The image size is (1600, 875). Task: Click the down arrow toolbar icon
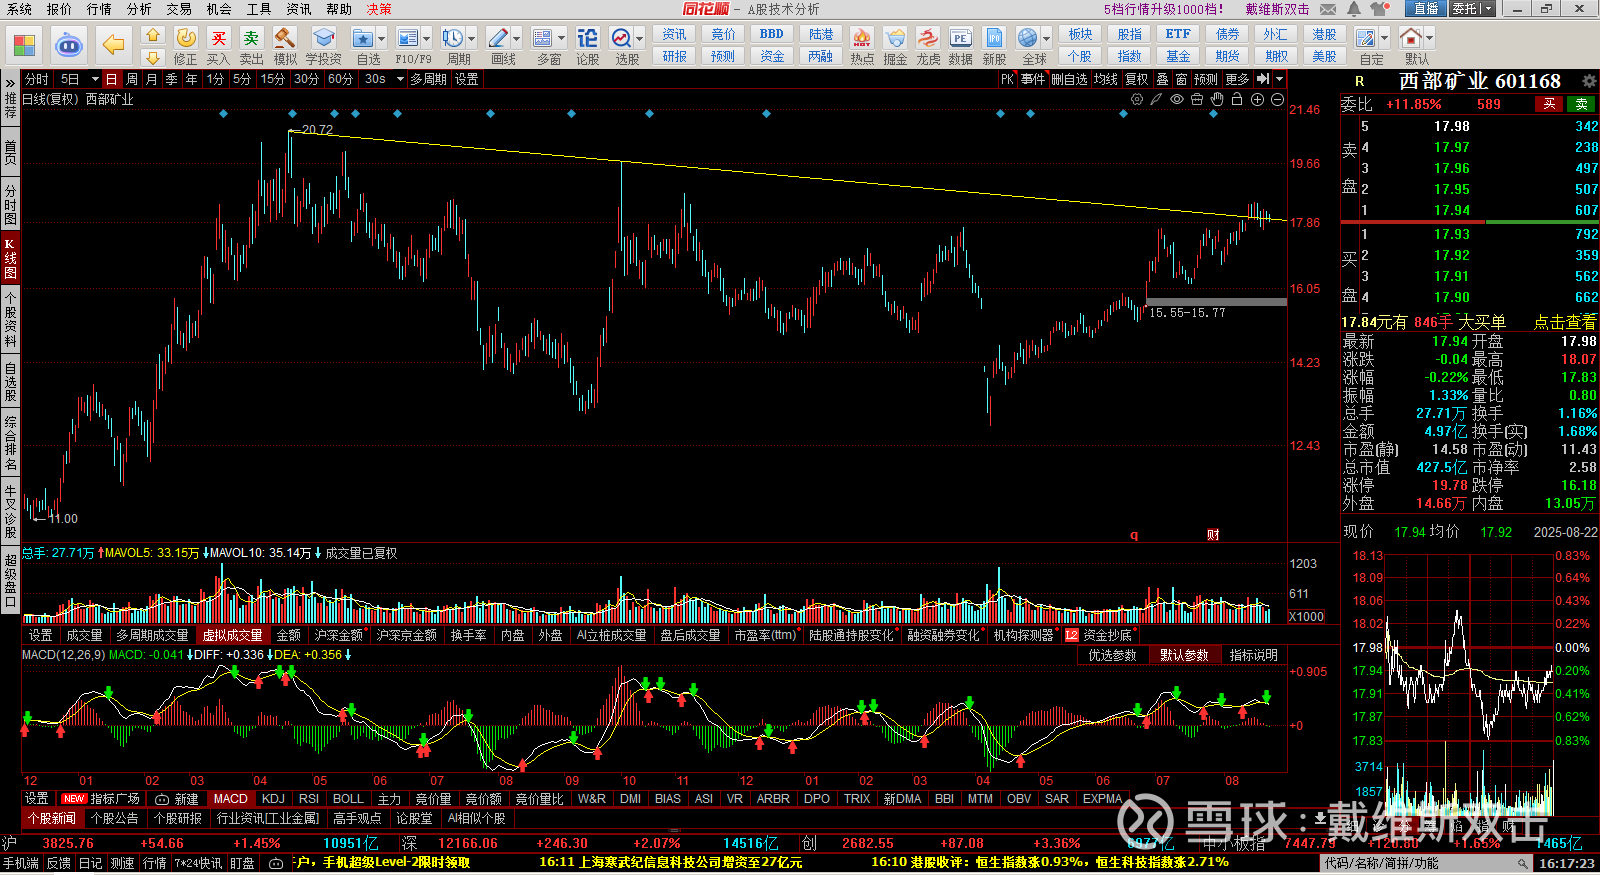pyautogui.click(x=153, y=58)
